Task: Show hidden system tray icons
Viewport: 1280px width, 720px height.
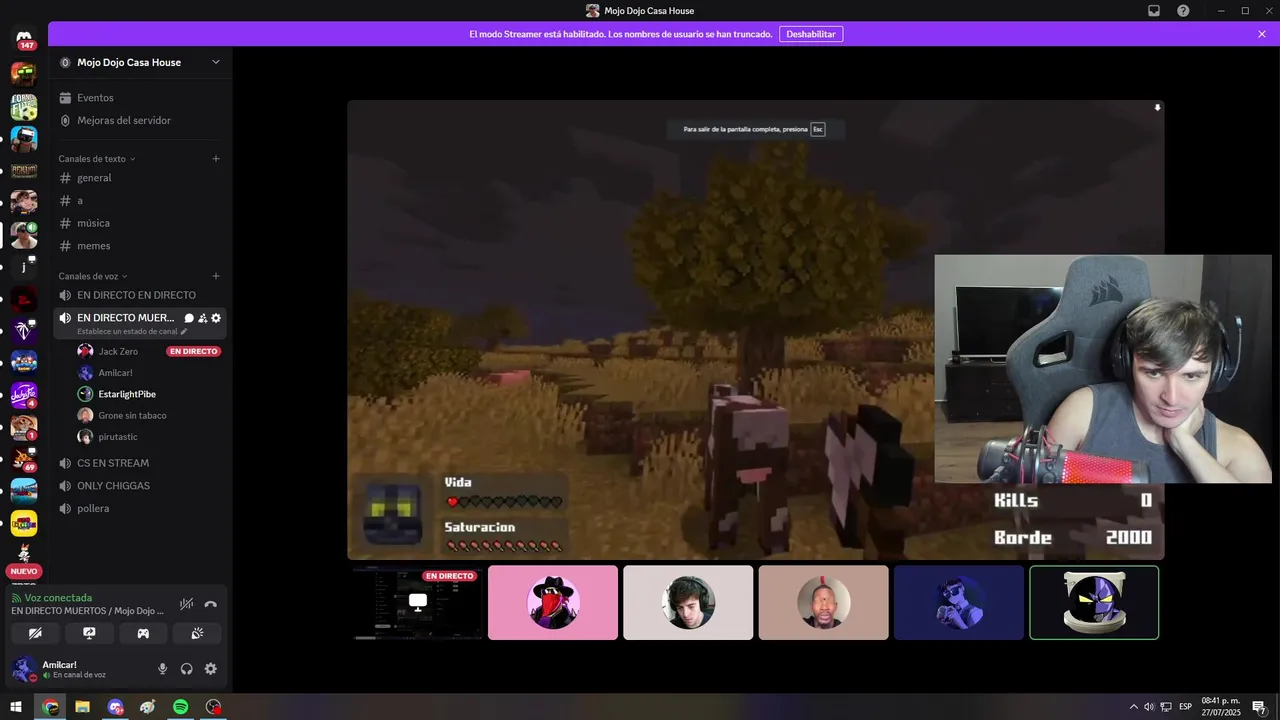Action: (x=1133, y=707)
